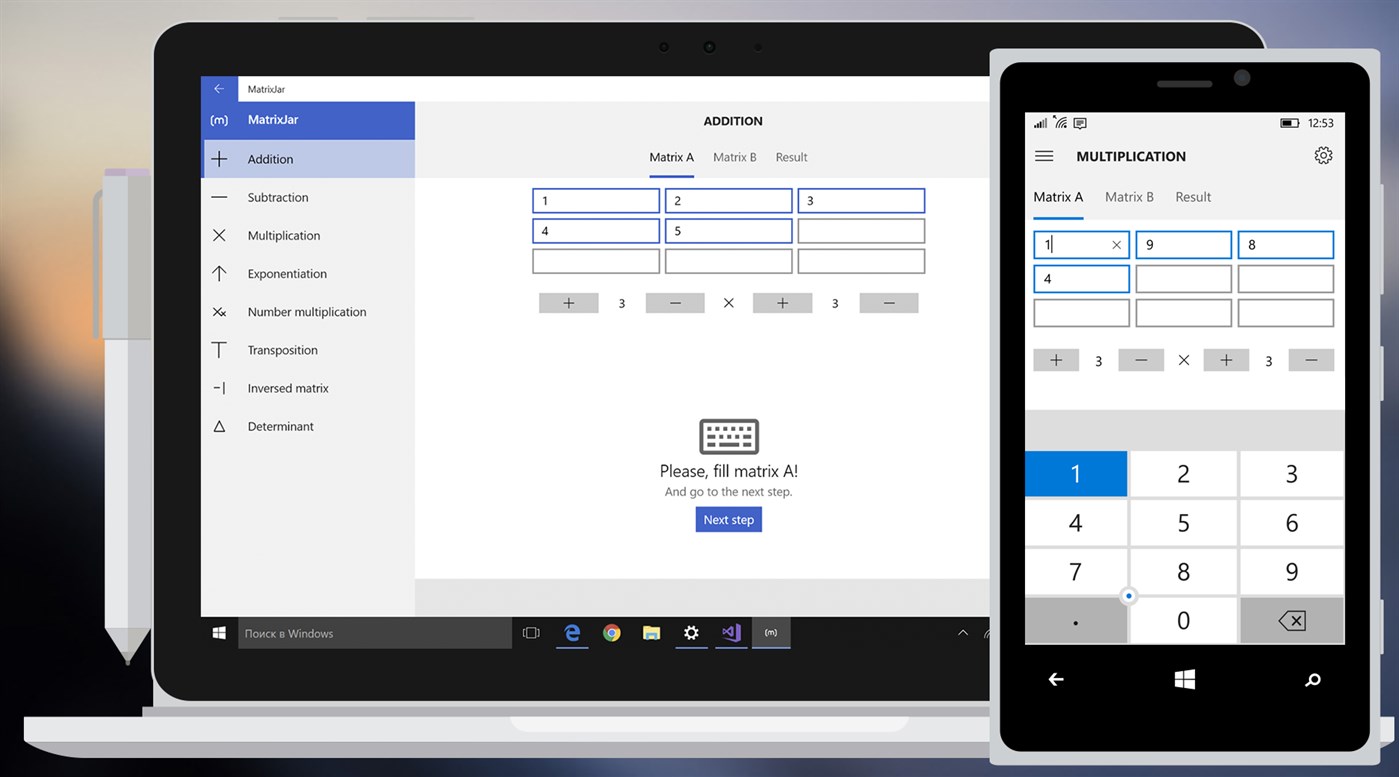This screenshot has height=777, width=1399.
Task: Open the Result tab
Action: (791, 157)
